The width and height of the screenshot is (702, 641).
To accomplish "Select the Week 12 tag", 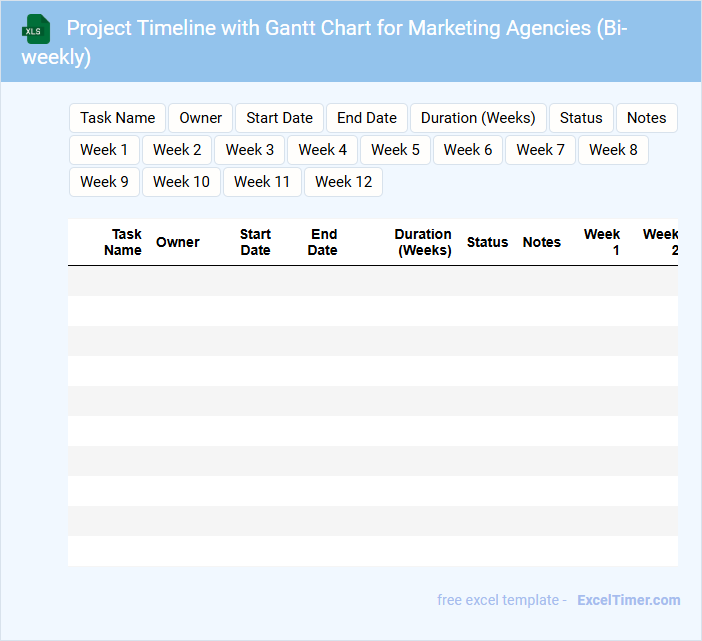I will 343,182.
